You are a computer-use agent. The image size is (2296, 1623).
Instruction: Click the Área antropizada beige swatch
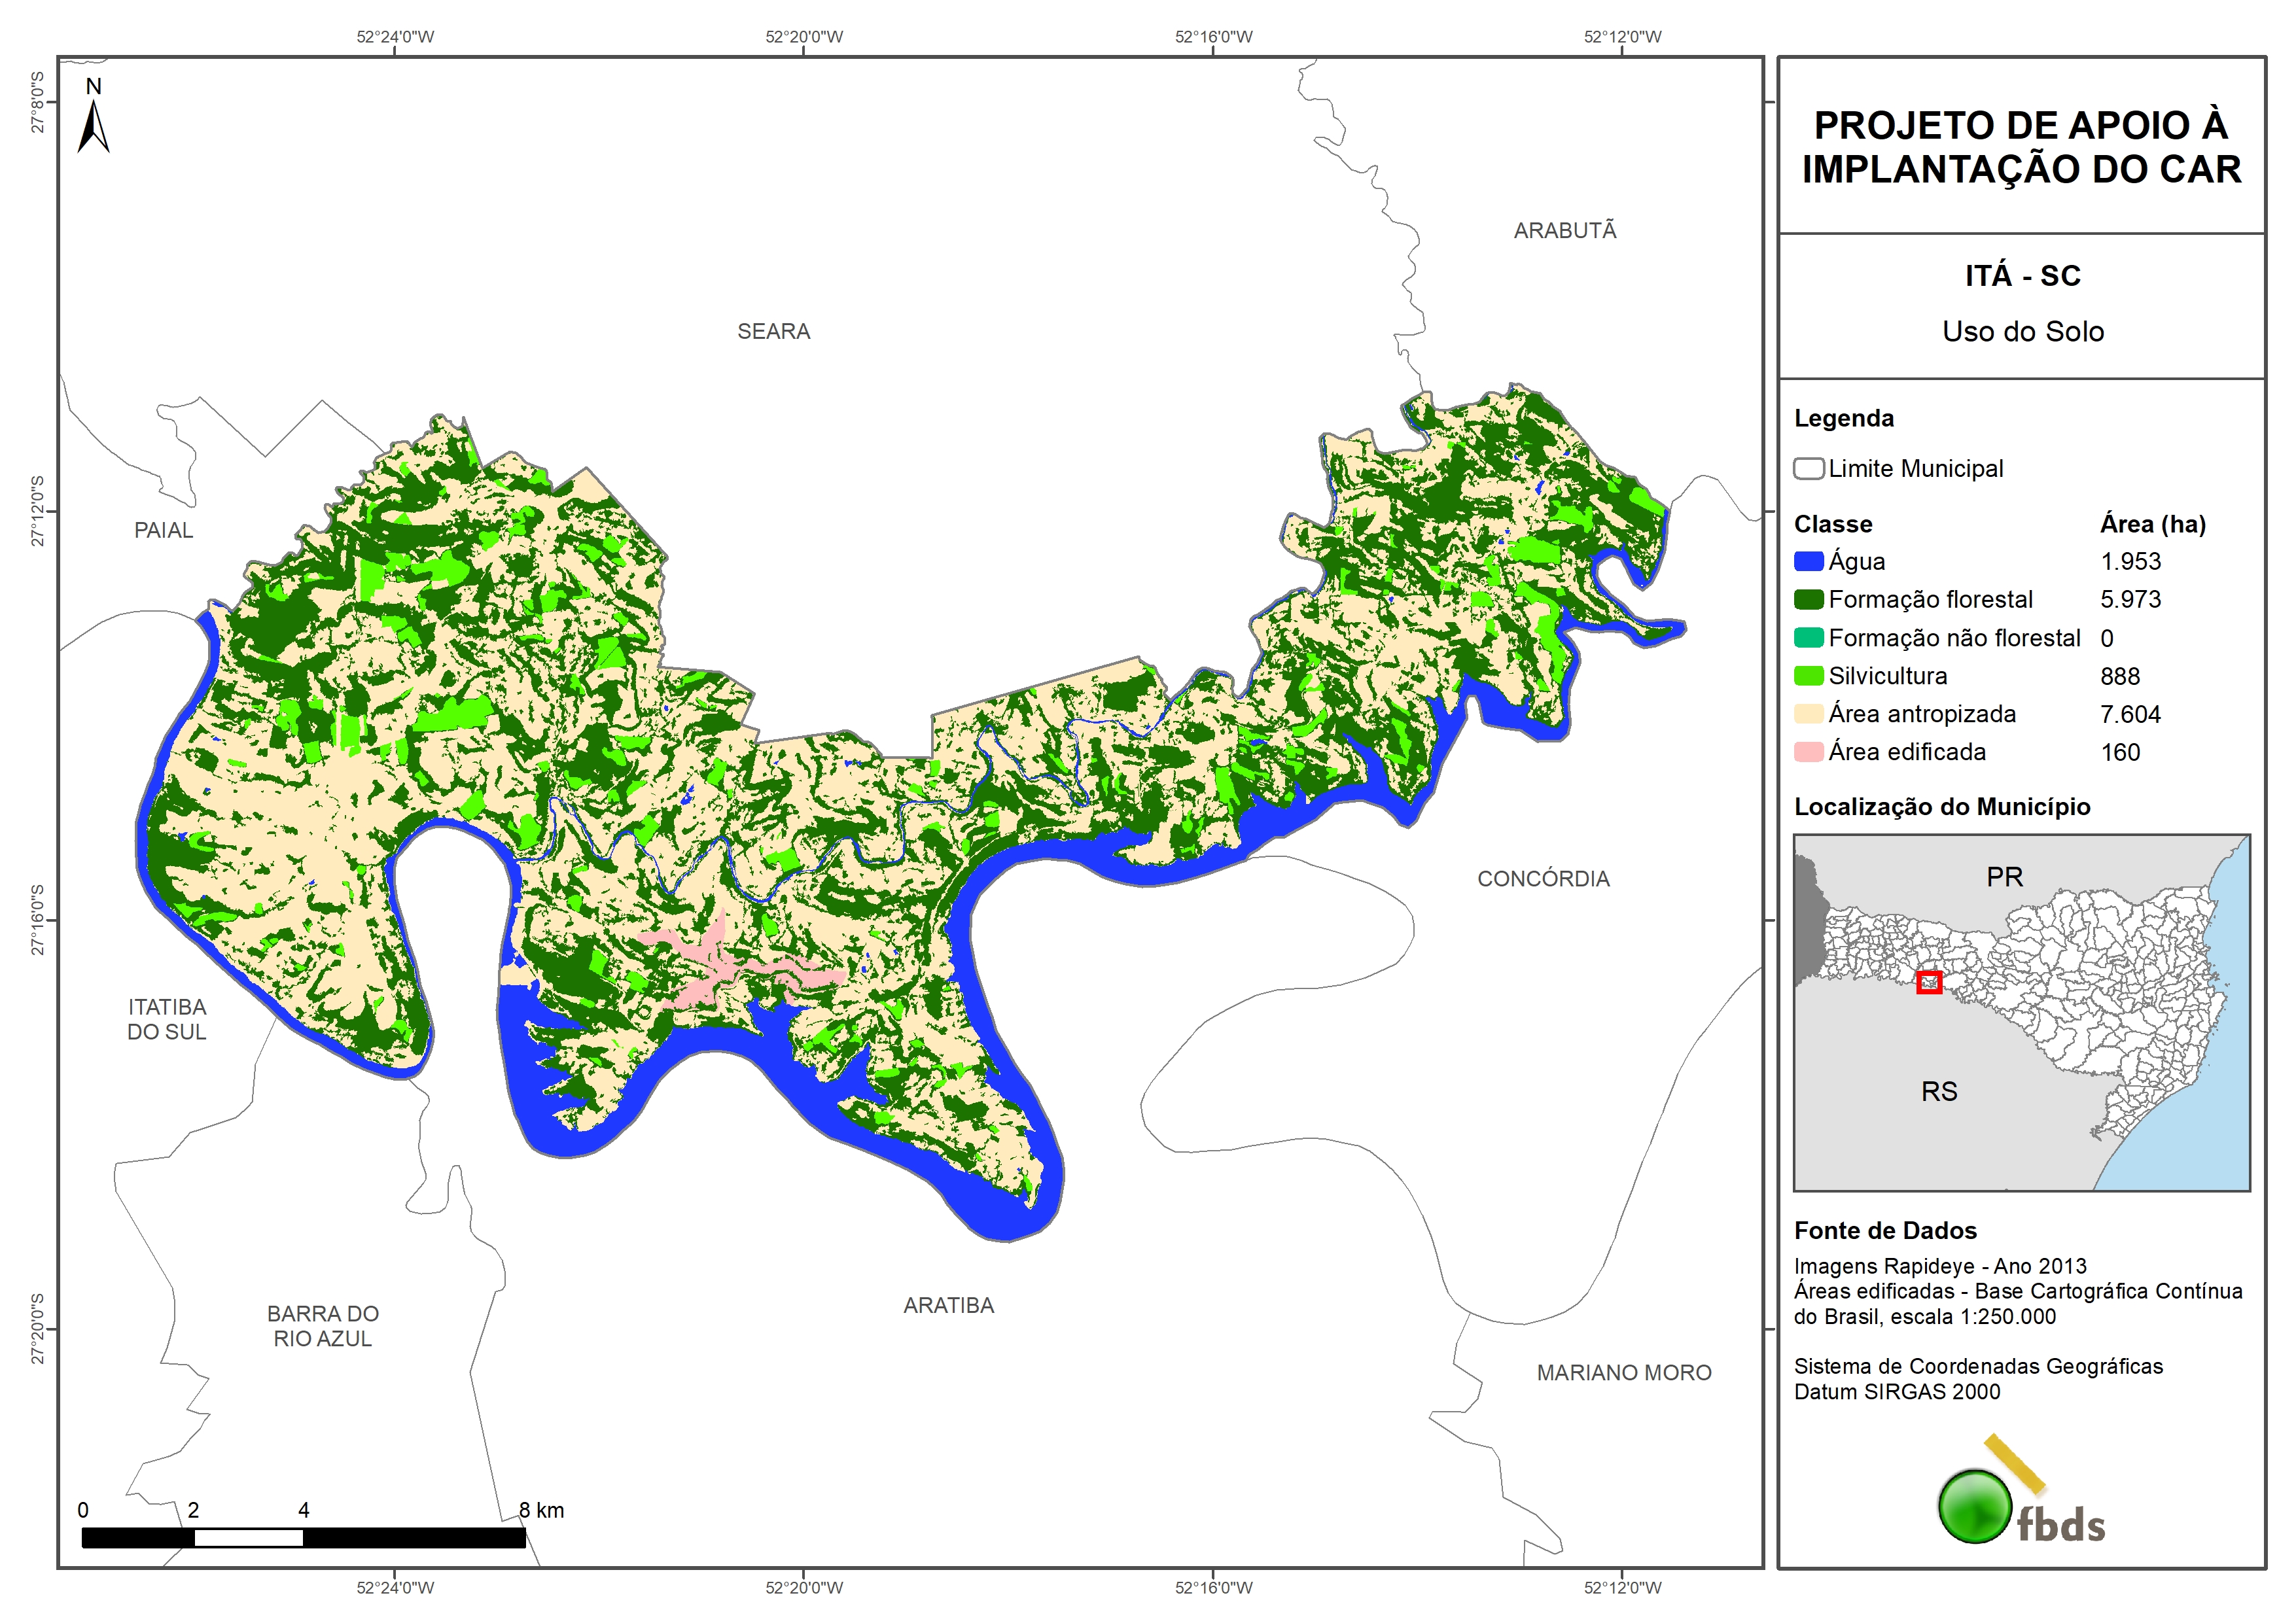tap(1808, 714)
